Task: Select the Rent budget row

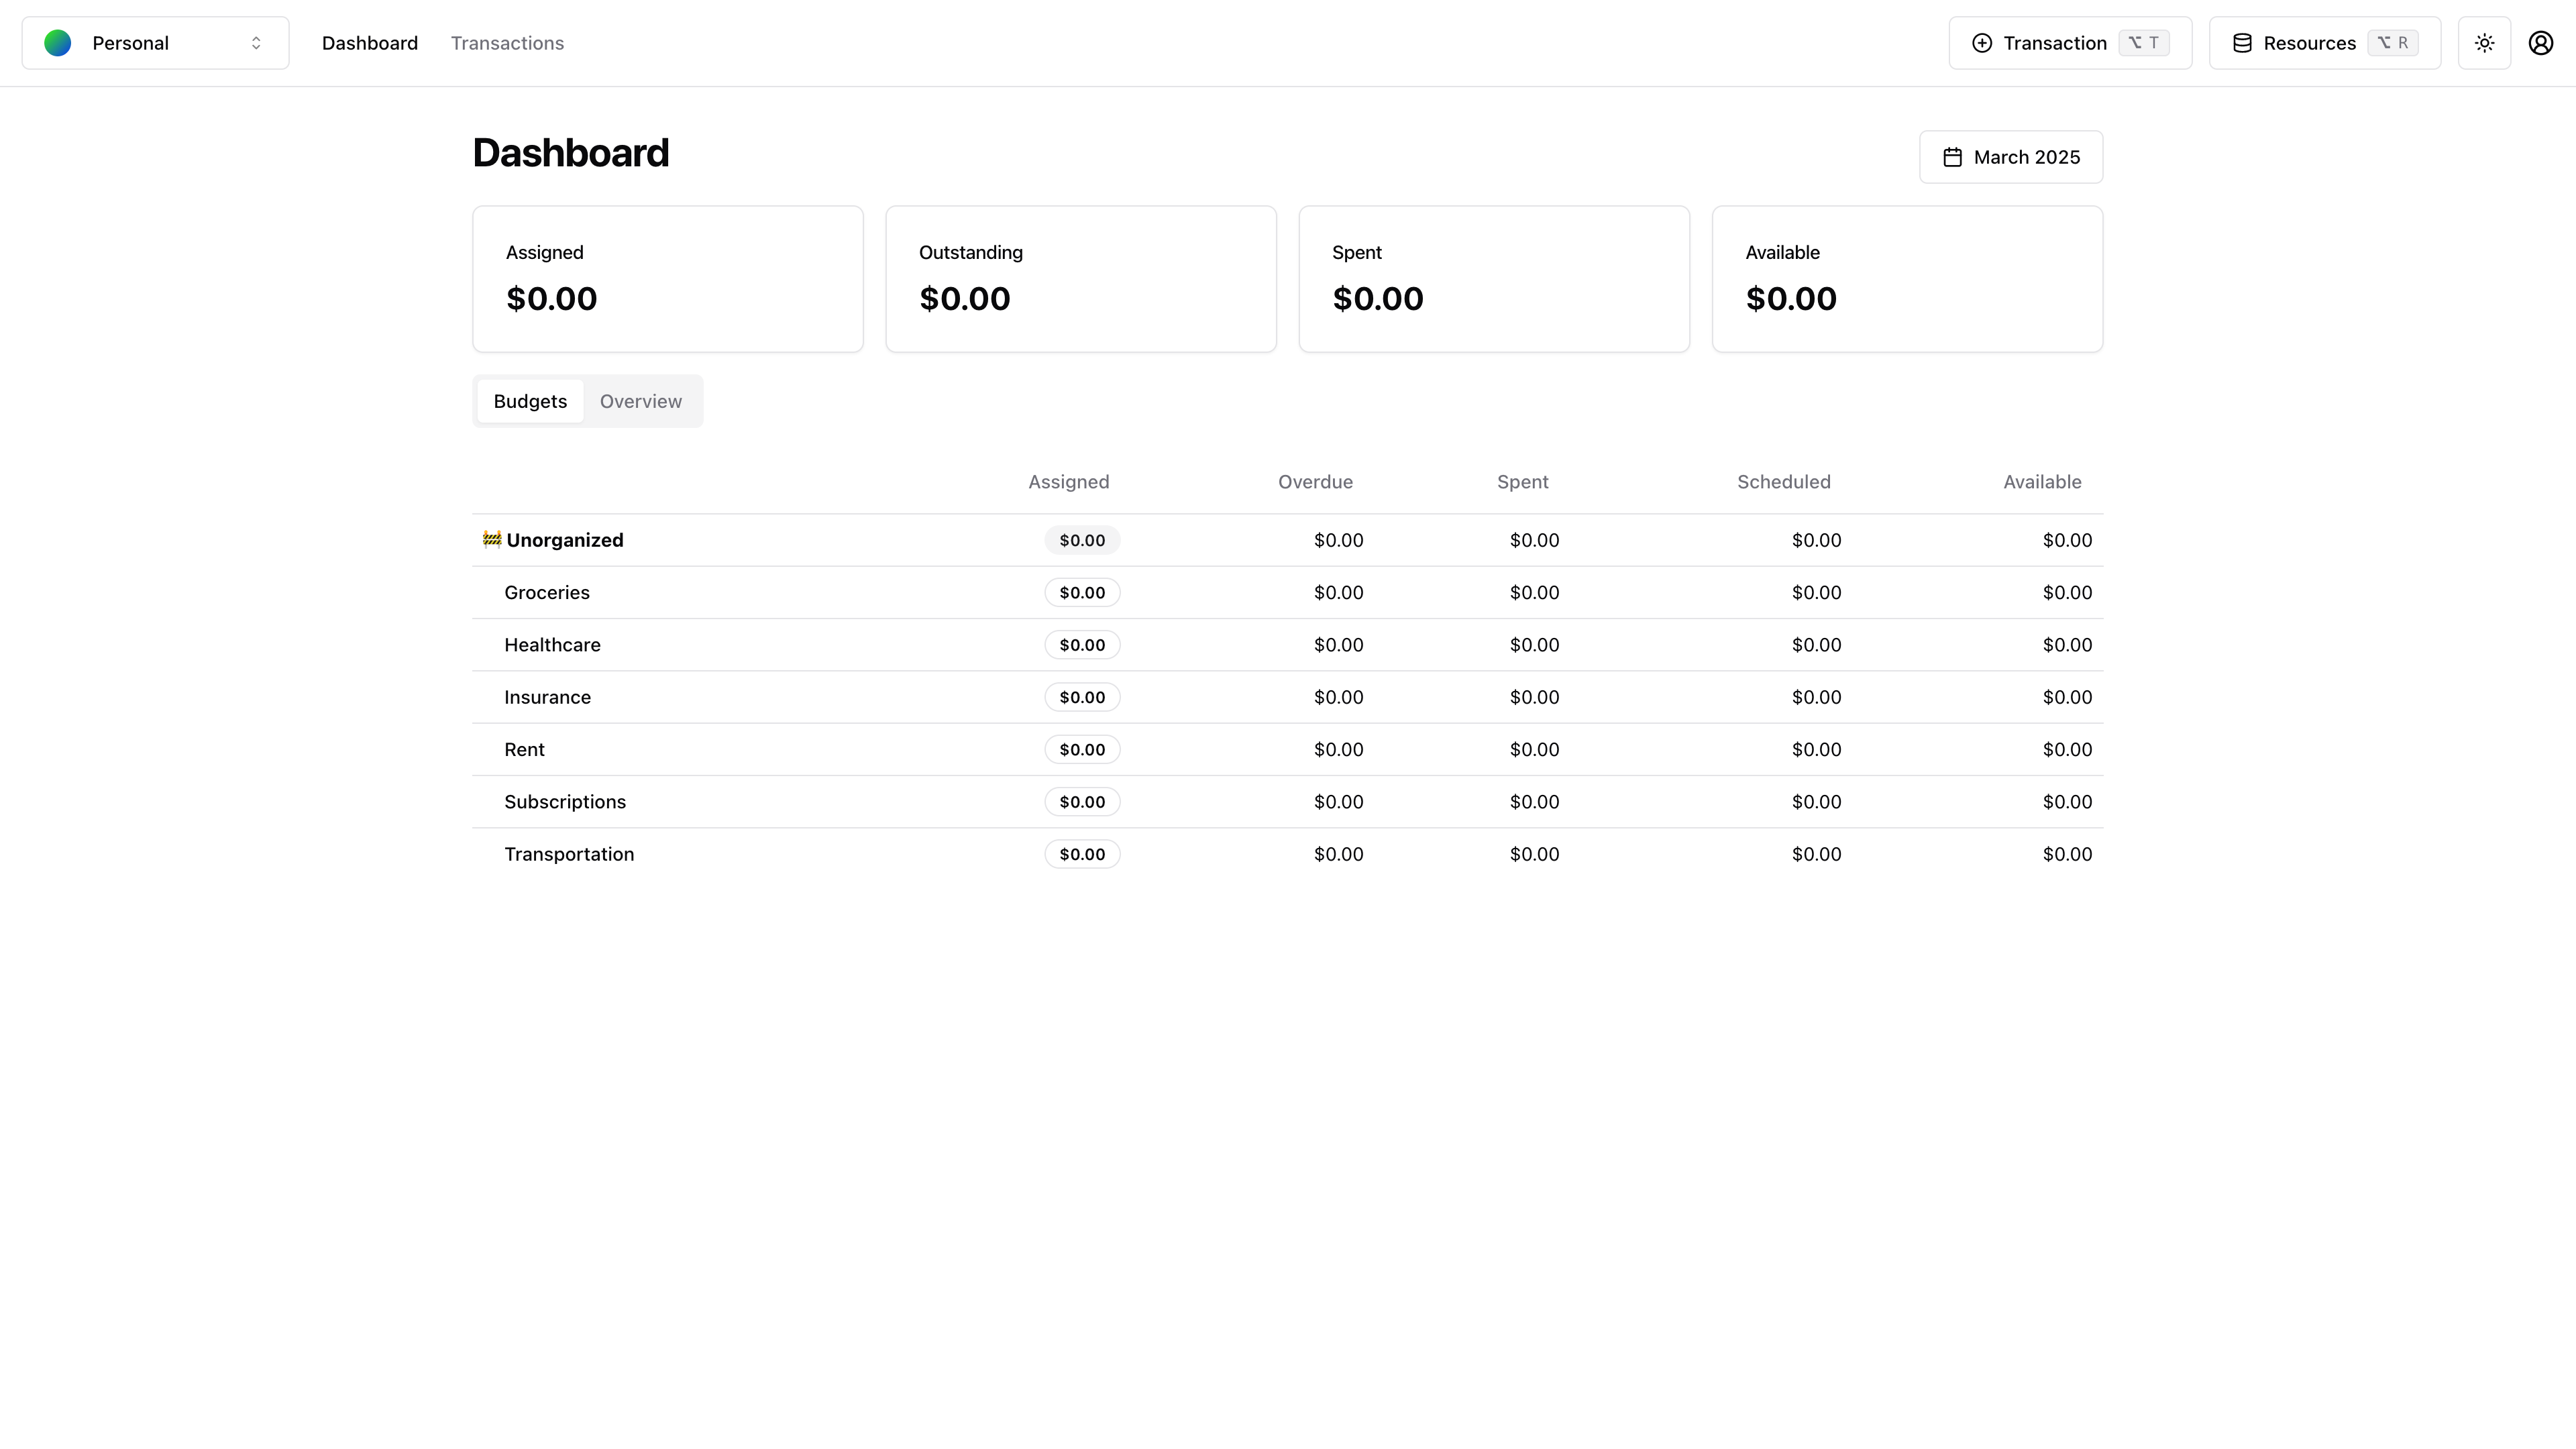Action: [x=1288, y=750]
